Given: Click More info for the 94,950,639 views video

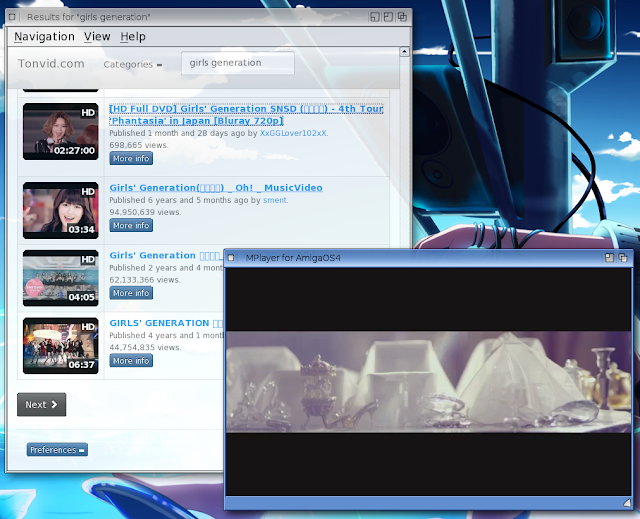Looking at the screenshot, I should click(x=131, y=225).
